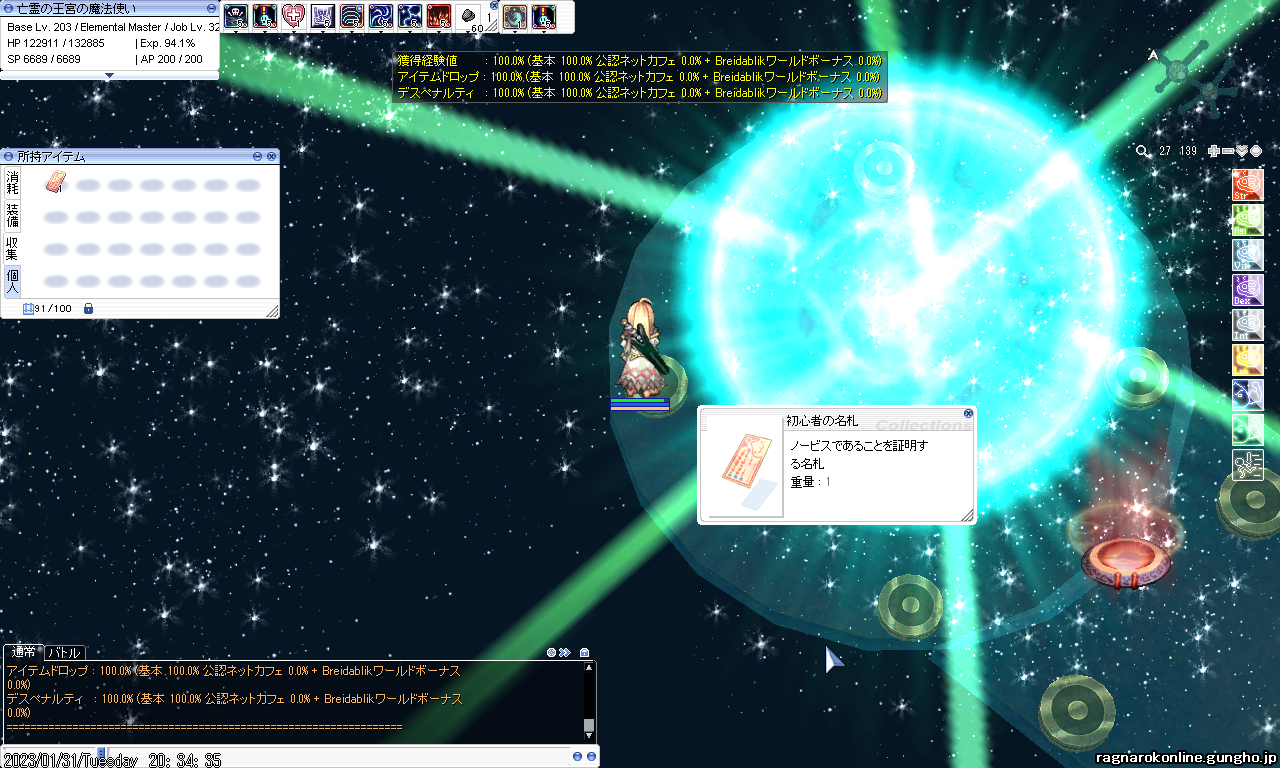This screenshot has height=768, width=1280.
Task: Switch to the 消耗 consumables tab
Action: (12, 183)
